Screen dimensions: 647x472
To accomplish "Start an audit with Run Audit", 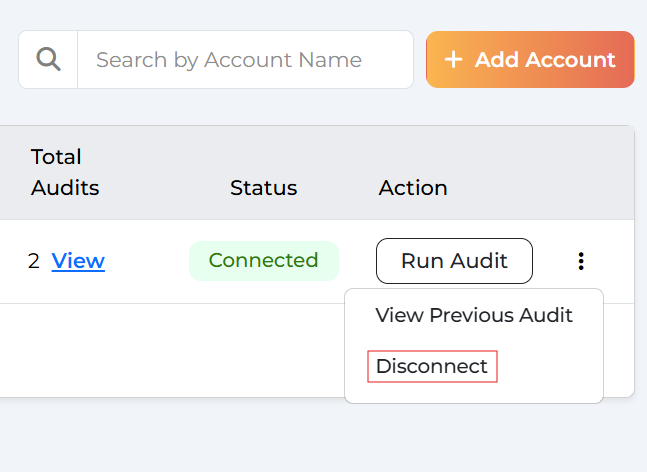I will [454, 261].
